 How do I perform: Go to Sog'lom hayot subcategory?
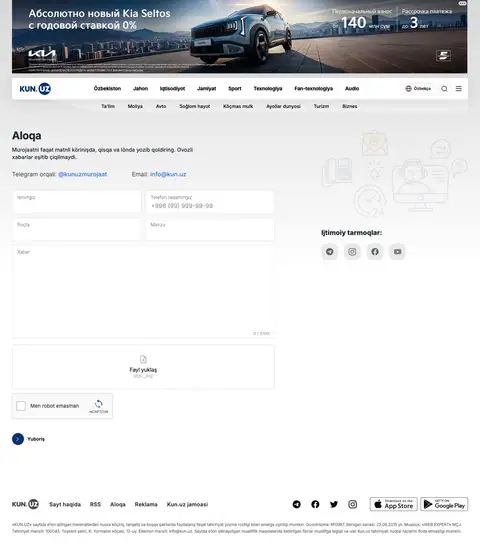pos(195,106)
